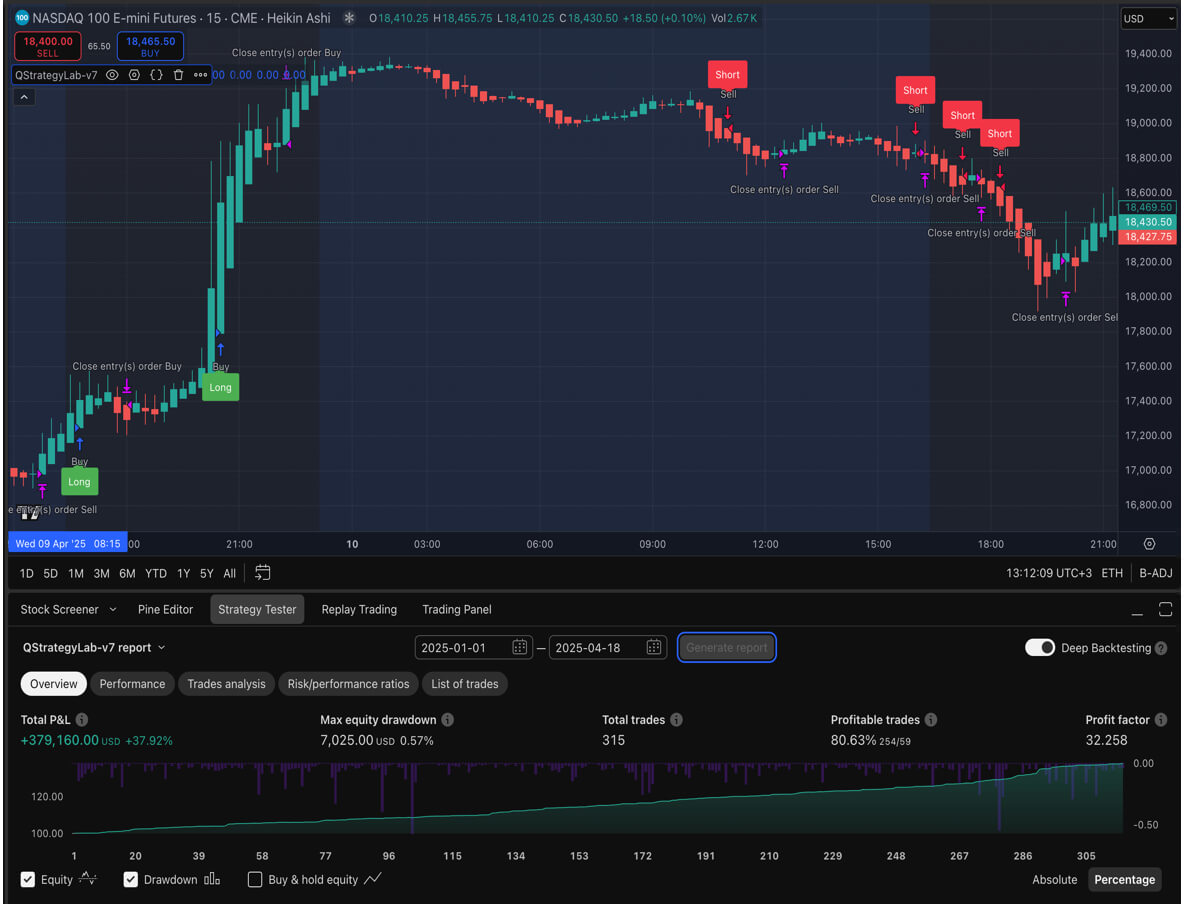Viewport: 1184px width, 904px height.
Task: Select the 5Y time range
Action: [207, 573]
